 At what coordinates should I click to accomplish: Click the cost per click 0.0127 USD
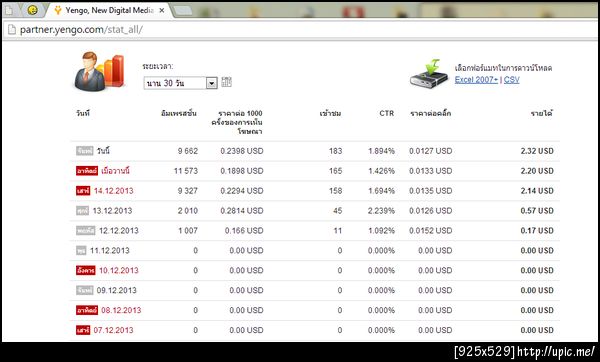coord(430,151)
